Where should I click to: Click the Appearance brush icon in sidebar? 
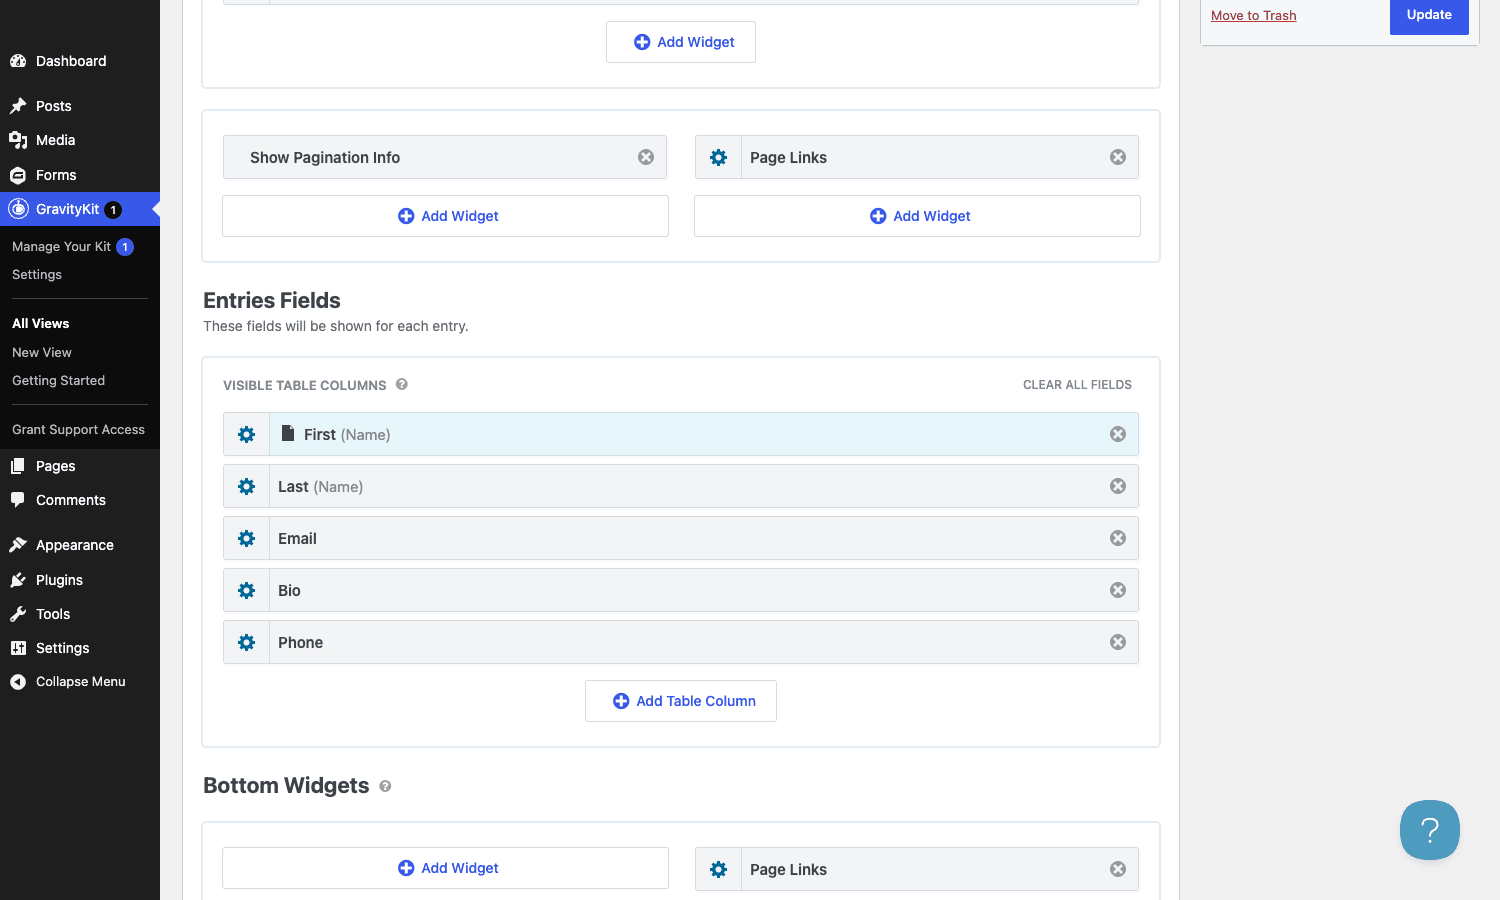tap(18, 545)
